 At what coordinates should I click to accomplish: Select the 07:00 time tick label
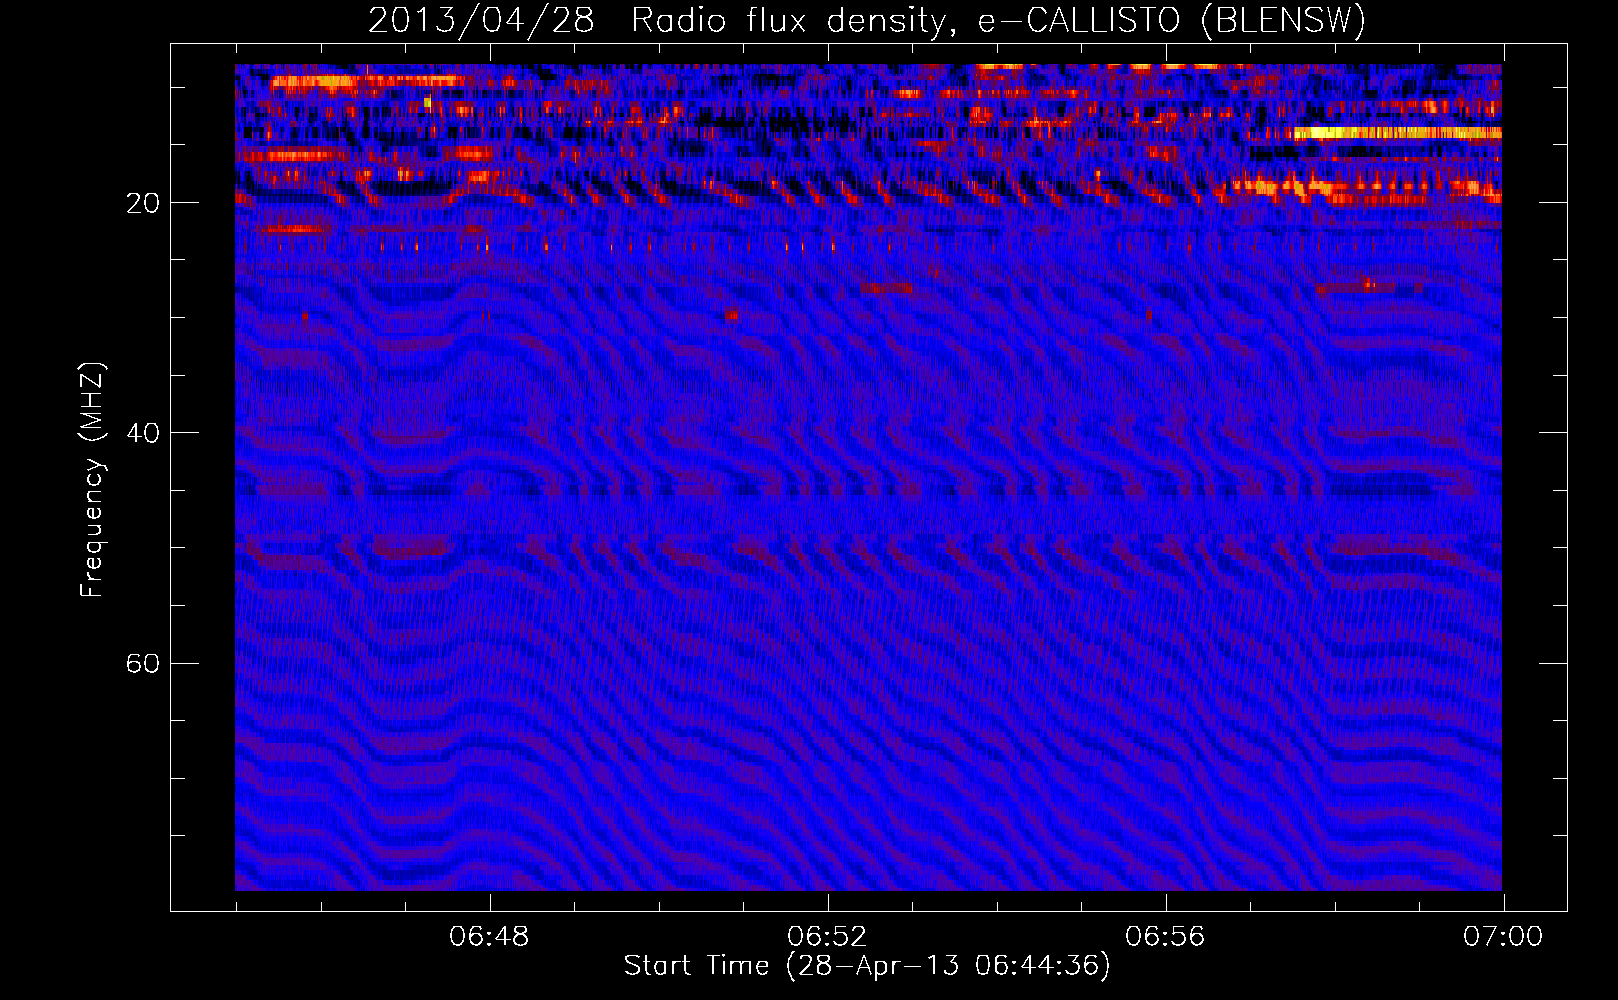(x=1503, y=937)
